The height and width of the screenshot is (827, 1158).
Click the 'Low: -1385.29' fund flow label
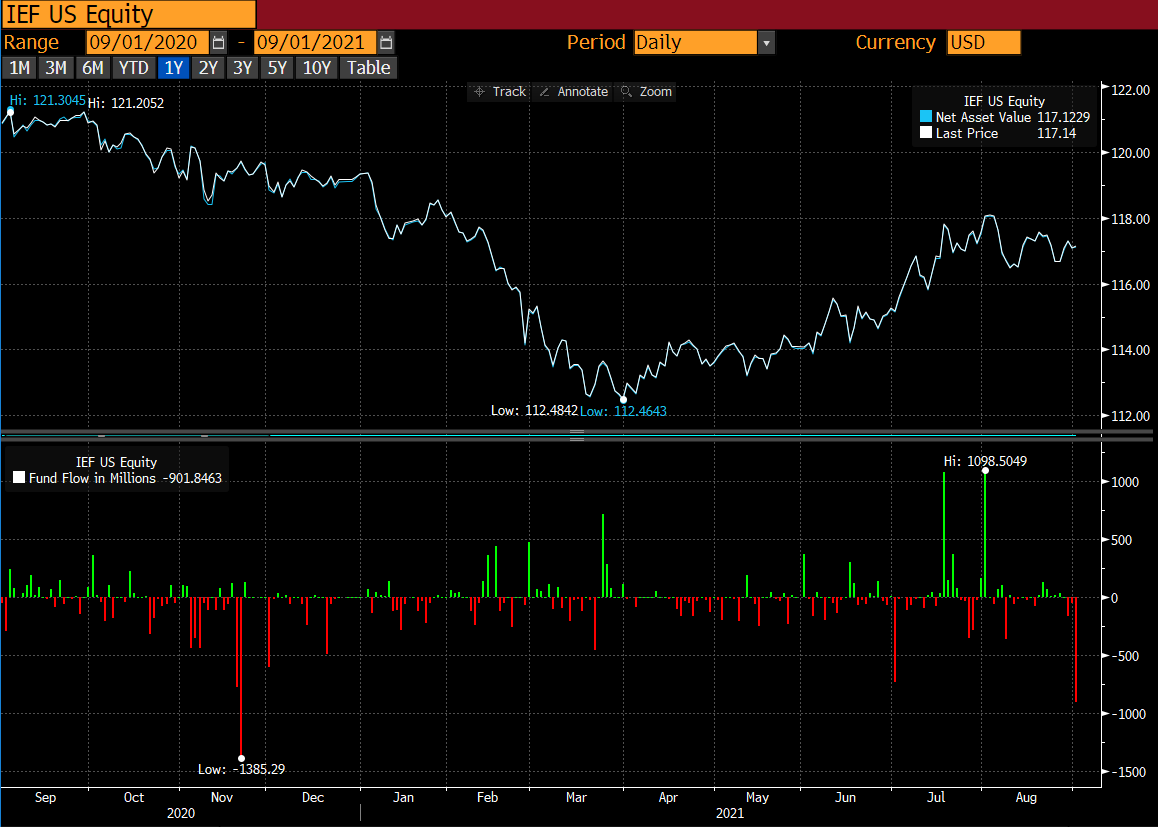click(241, 769)
